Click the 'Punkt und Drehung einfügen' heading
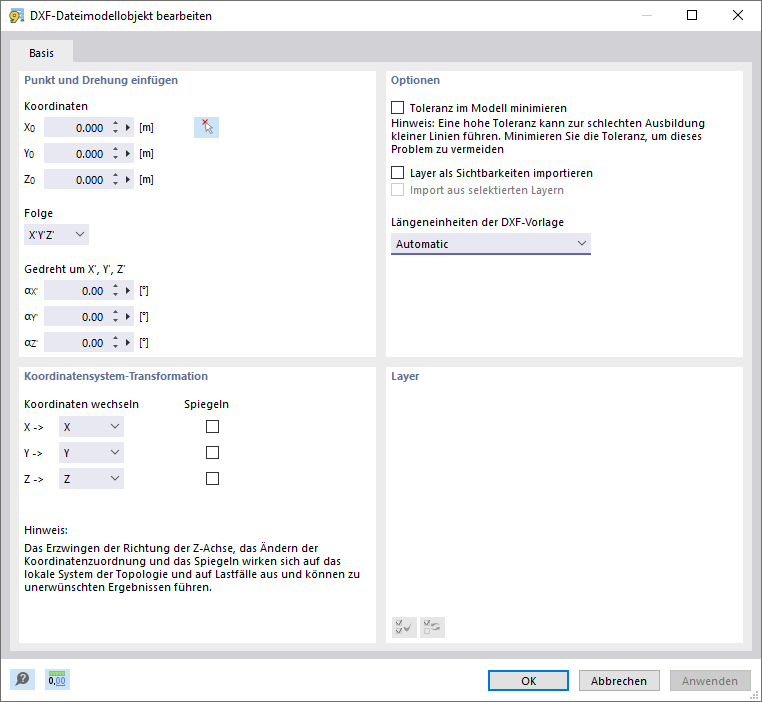Screen dimensions: 762x702 pos(101,80)
